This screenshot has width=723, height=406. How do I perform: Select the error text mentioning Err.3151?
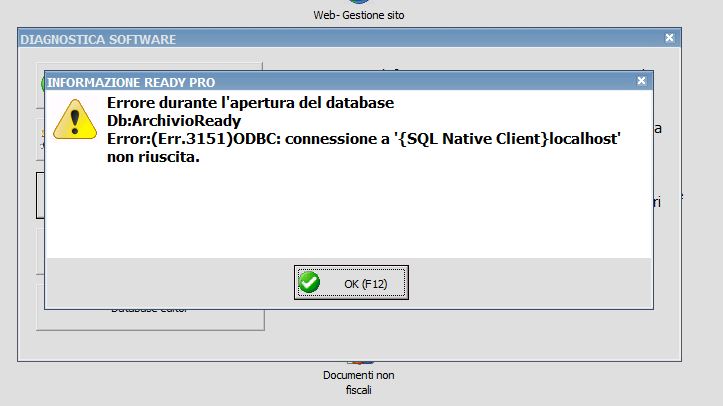364,147
